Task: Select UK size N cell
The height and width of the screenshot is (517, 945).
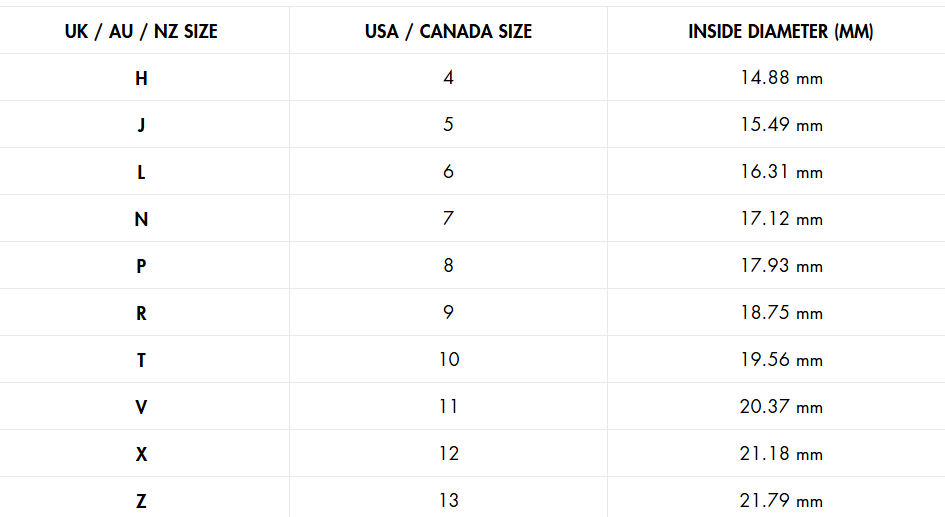Action: pos(141,219)
